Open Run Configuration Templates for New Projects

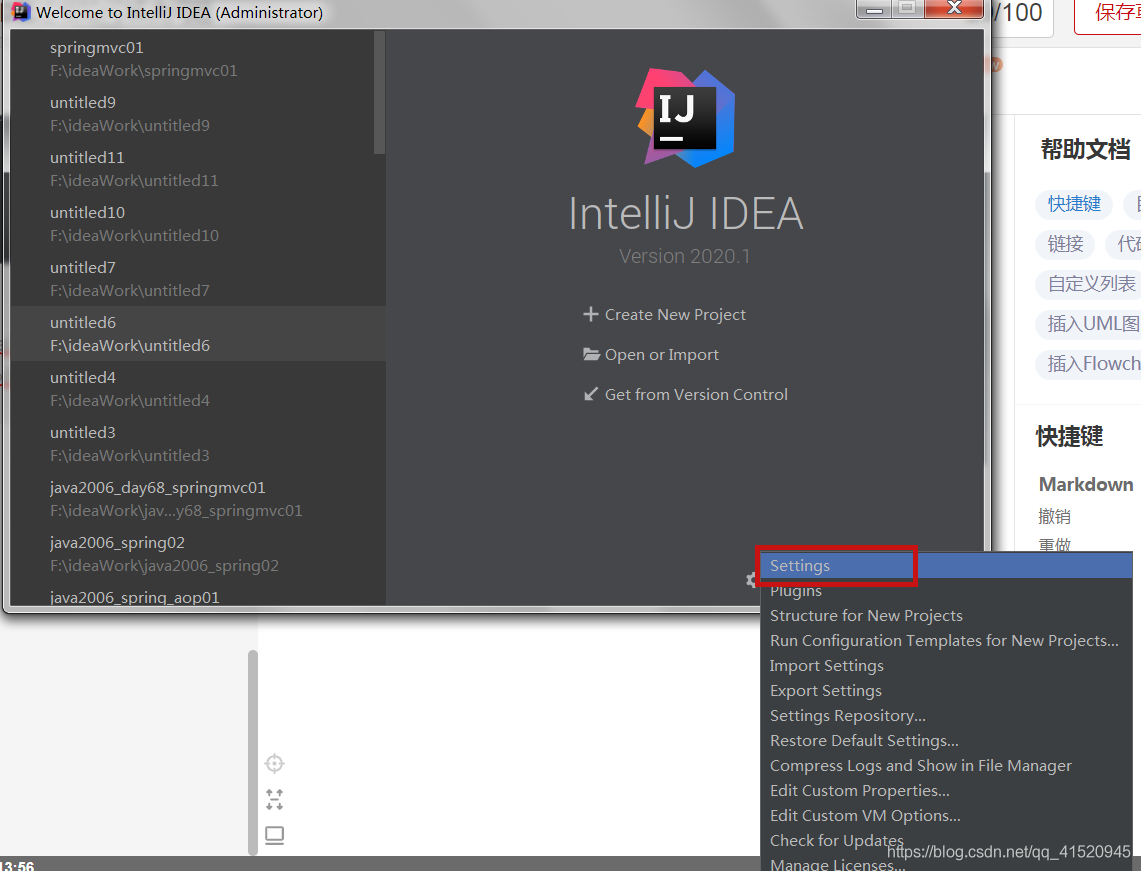(x=946, y=640)
